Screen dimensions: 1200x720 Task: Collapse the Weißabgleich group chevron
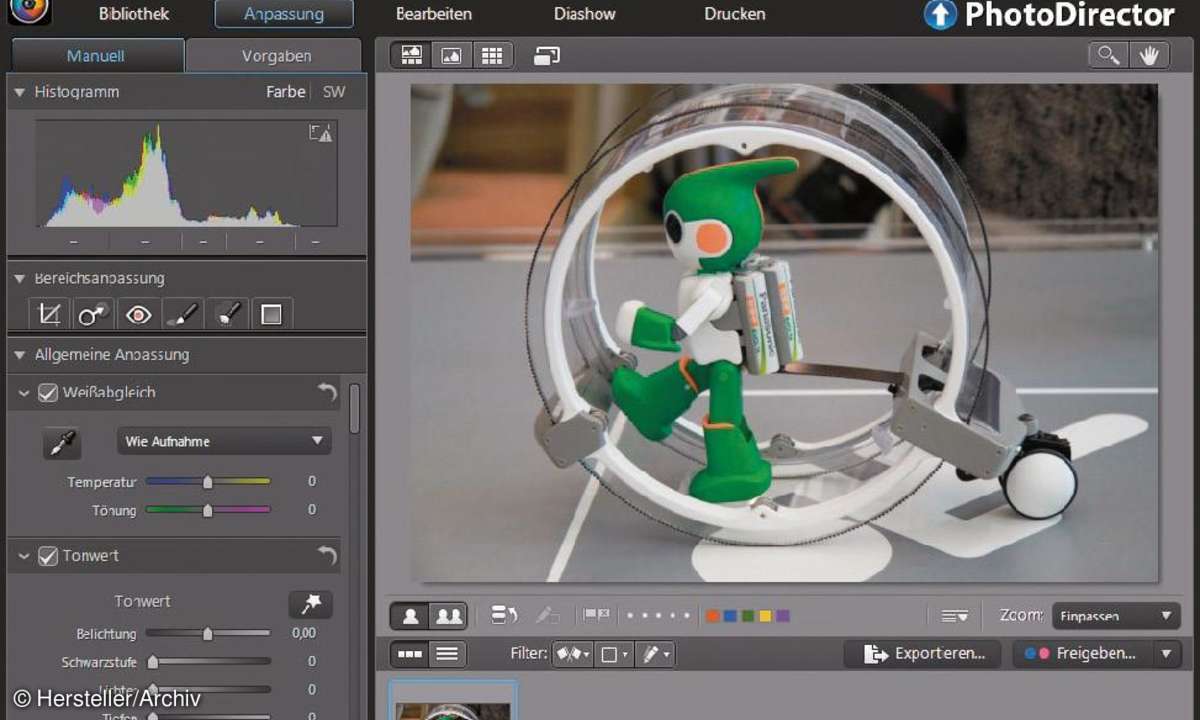(24, 393)
